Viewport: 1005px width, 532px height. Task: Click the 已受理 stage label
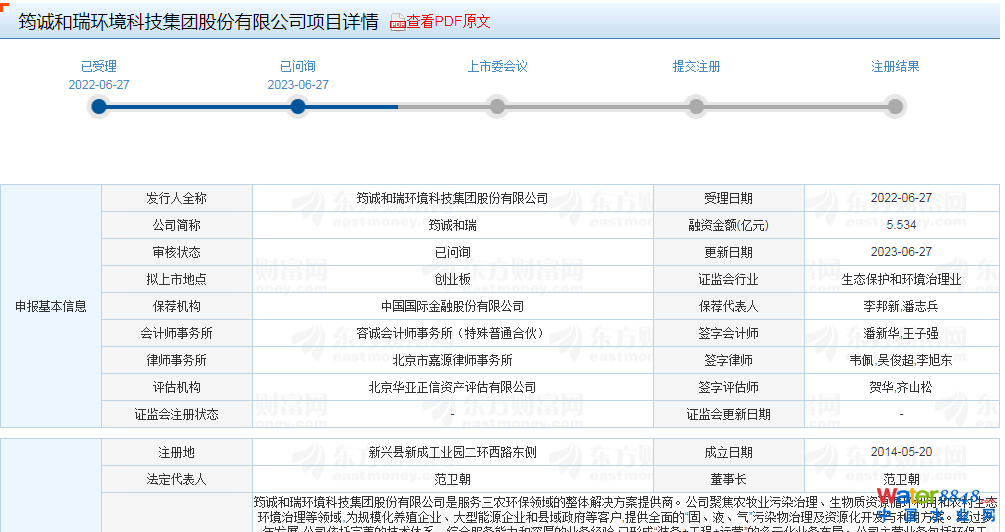coord(99,67)
